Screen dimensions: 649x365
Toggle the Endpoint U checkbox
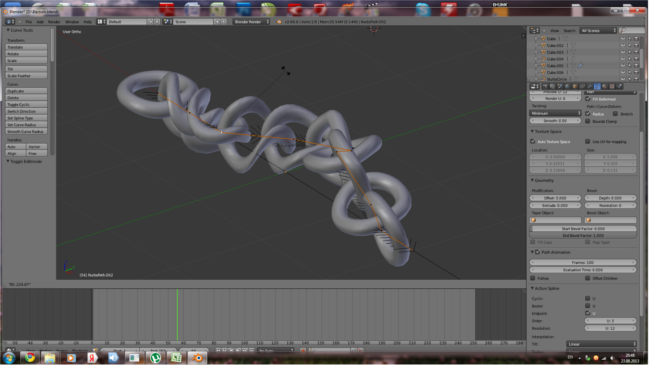coord(588,313)
